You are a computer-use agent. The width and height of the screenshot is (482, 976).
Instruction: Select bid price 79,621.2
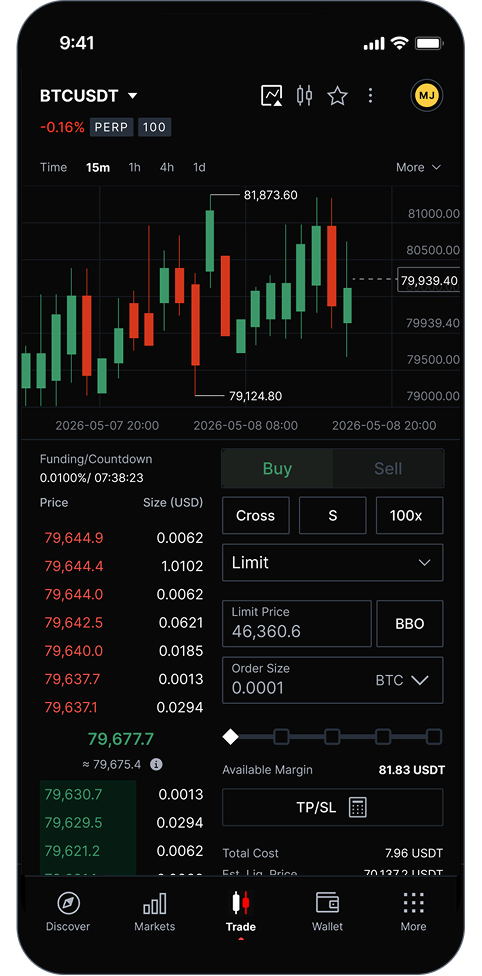73,850
